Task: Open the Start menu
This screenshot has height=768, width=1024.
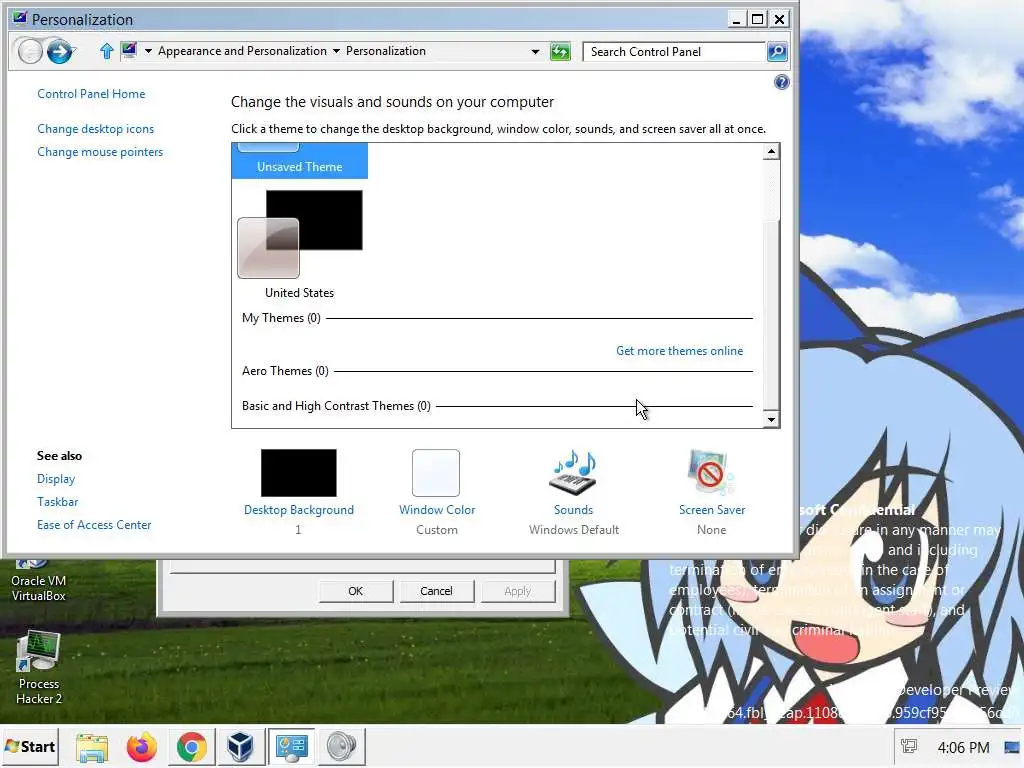Action: click(30, 746)
